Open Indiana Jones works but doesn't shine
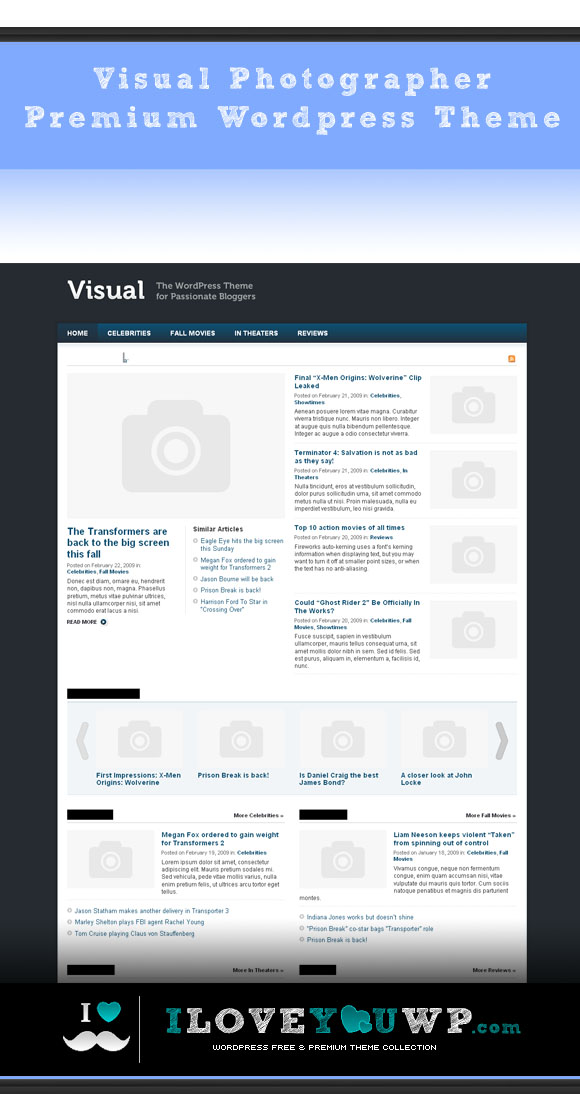 [x=360, y=917]
